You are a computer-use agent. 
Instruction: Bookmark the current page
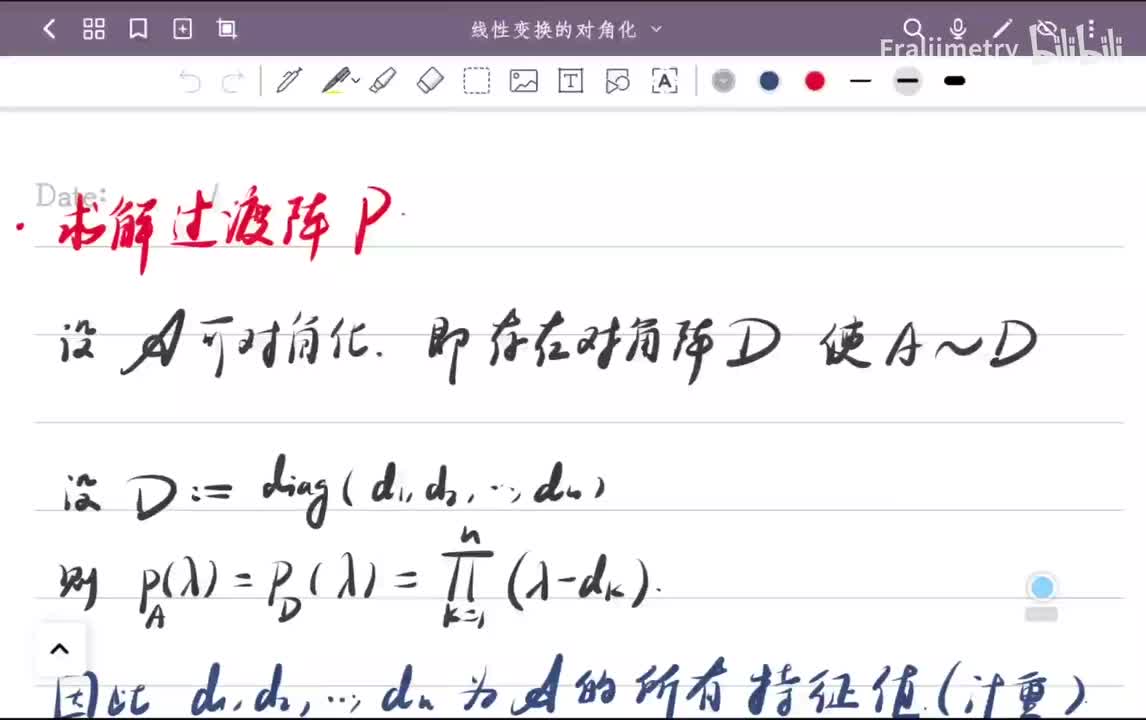tap(138, 29)
